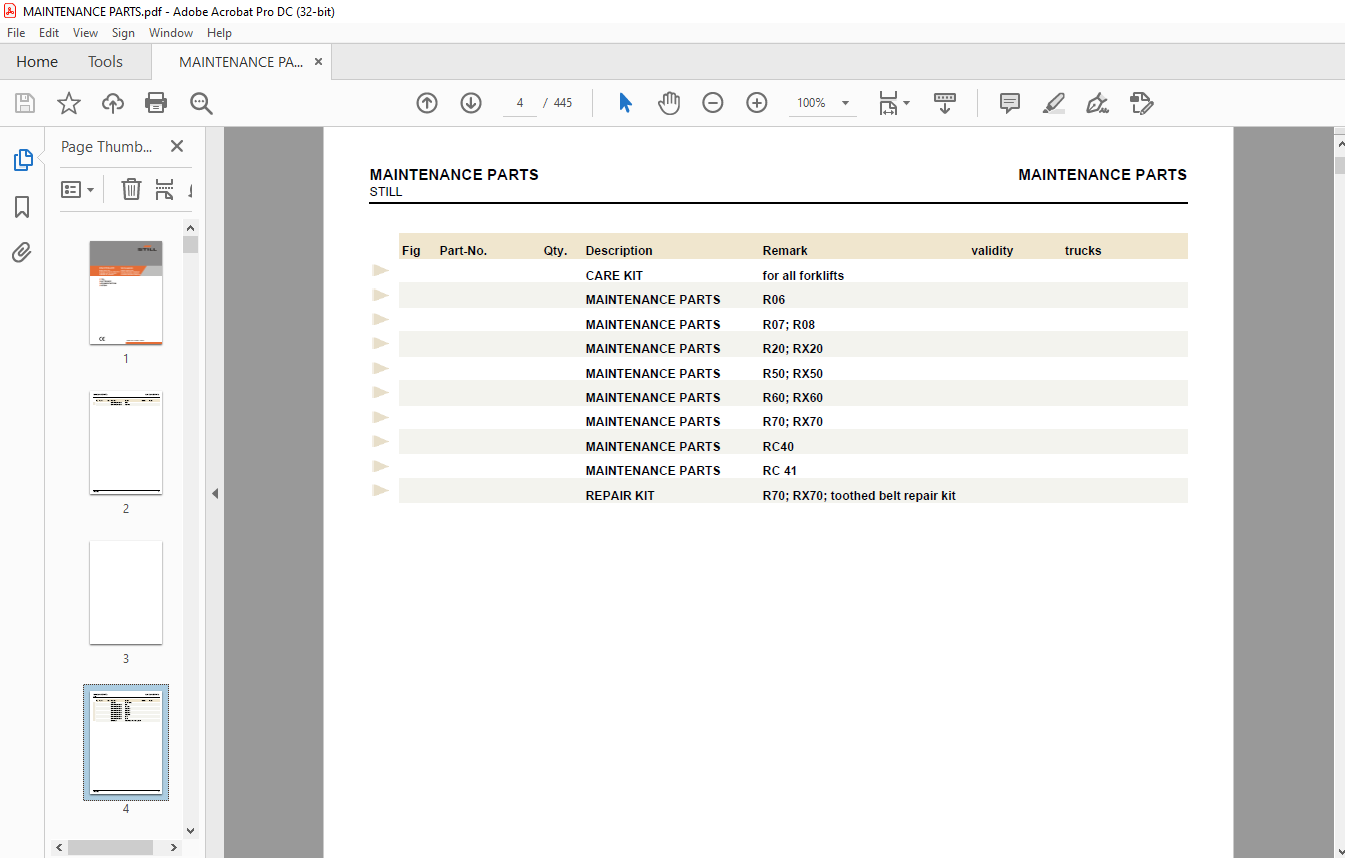The image size is (1345, 858).
Task: Go to previous page arrow
Action: click(x=427, y=103)
